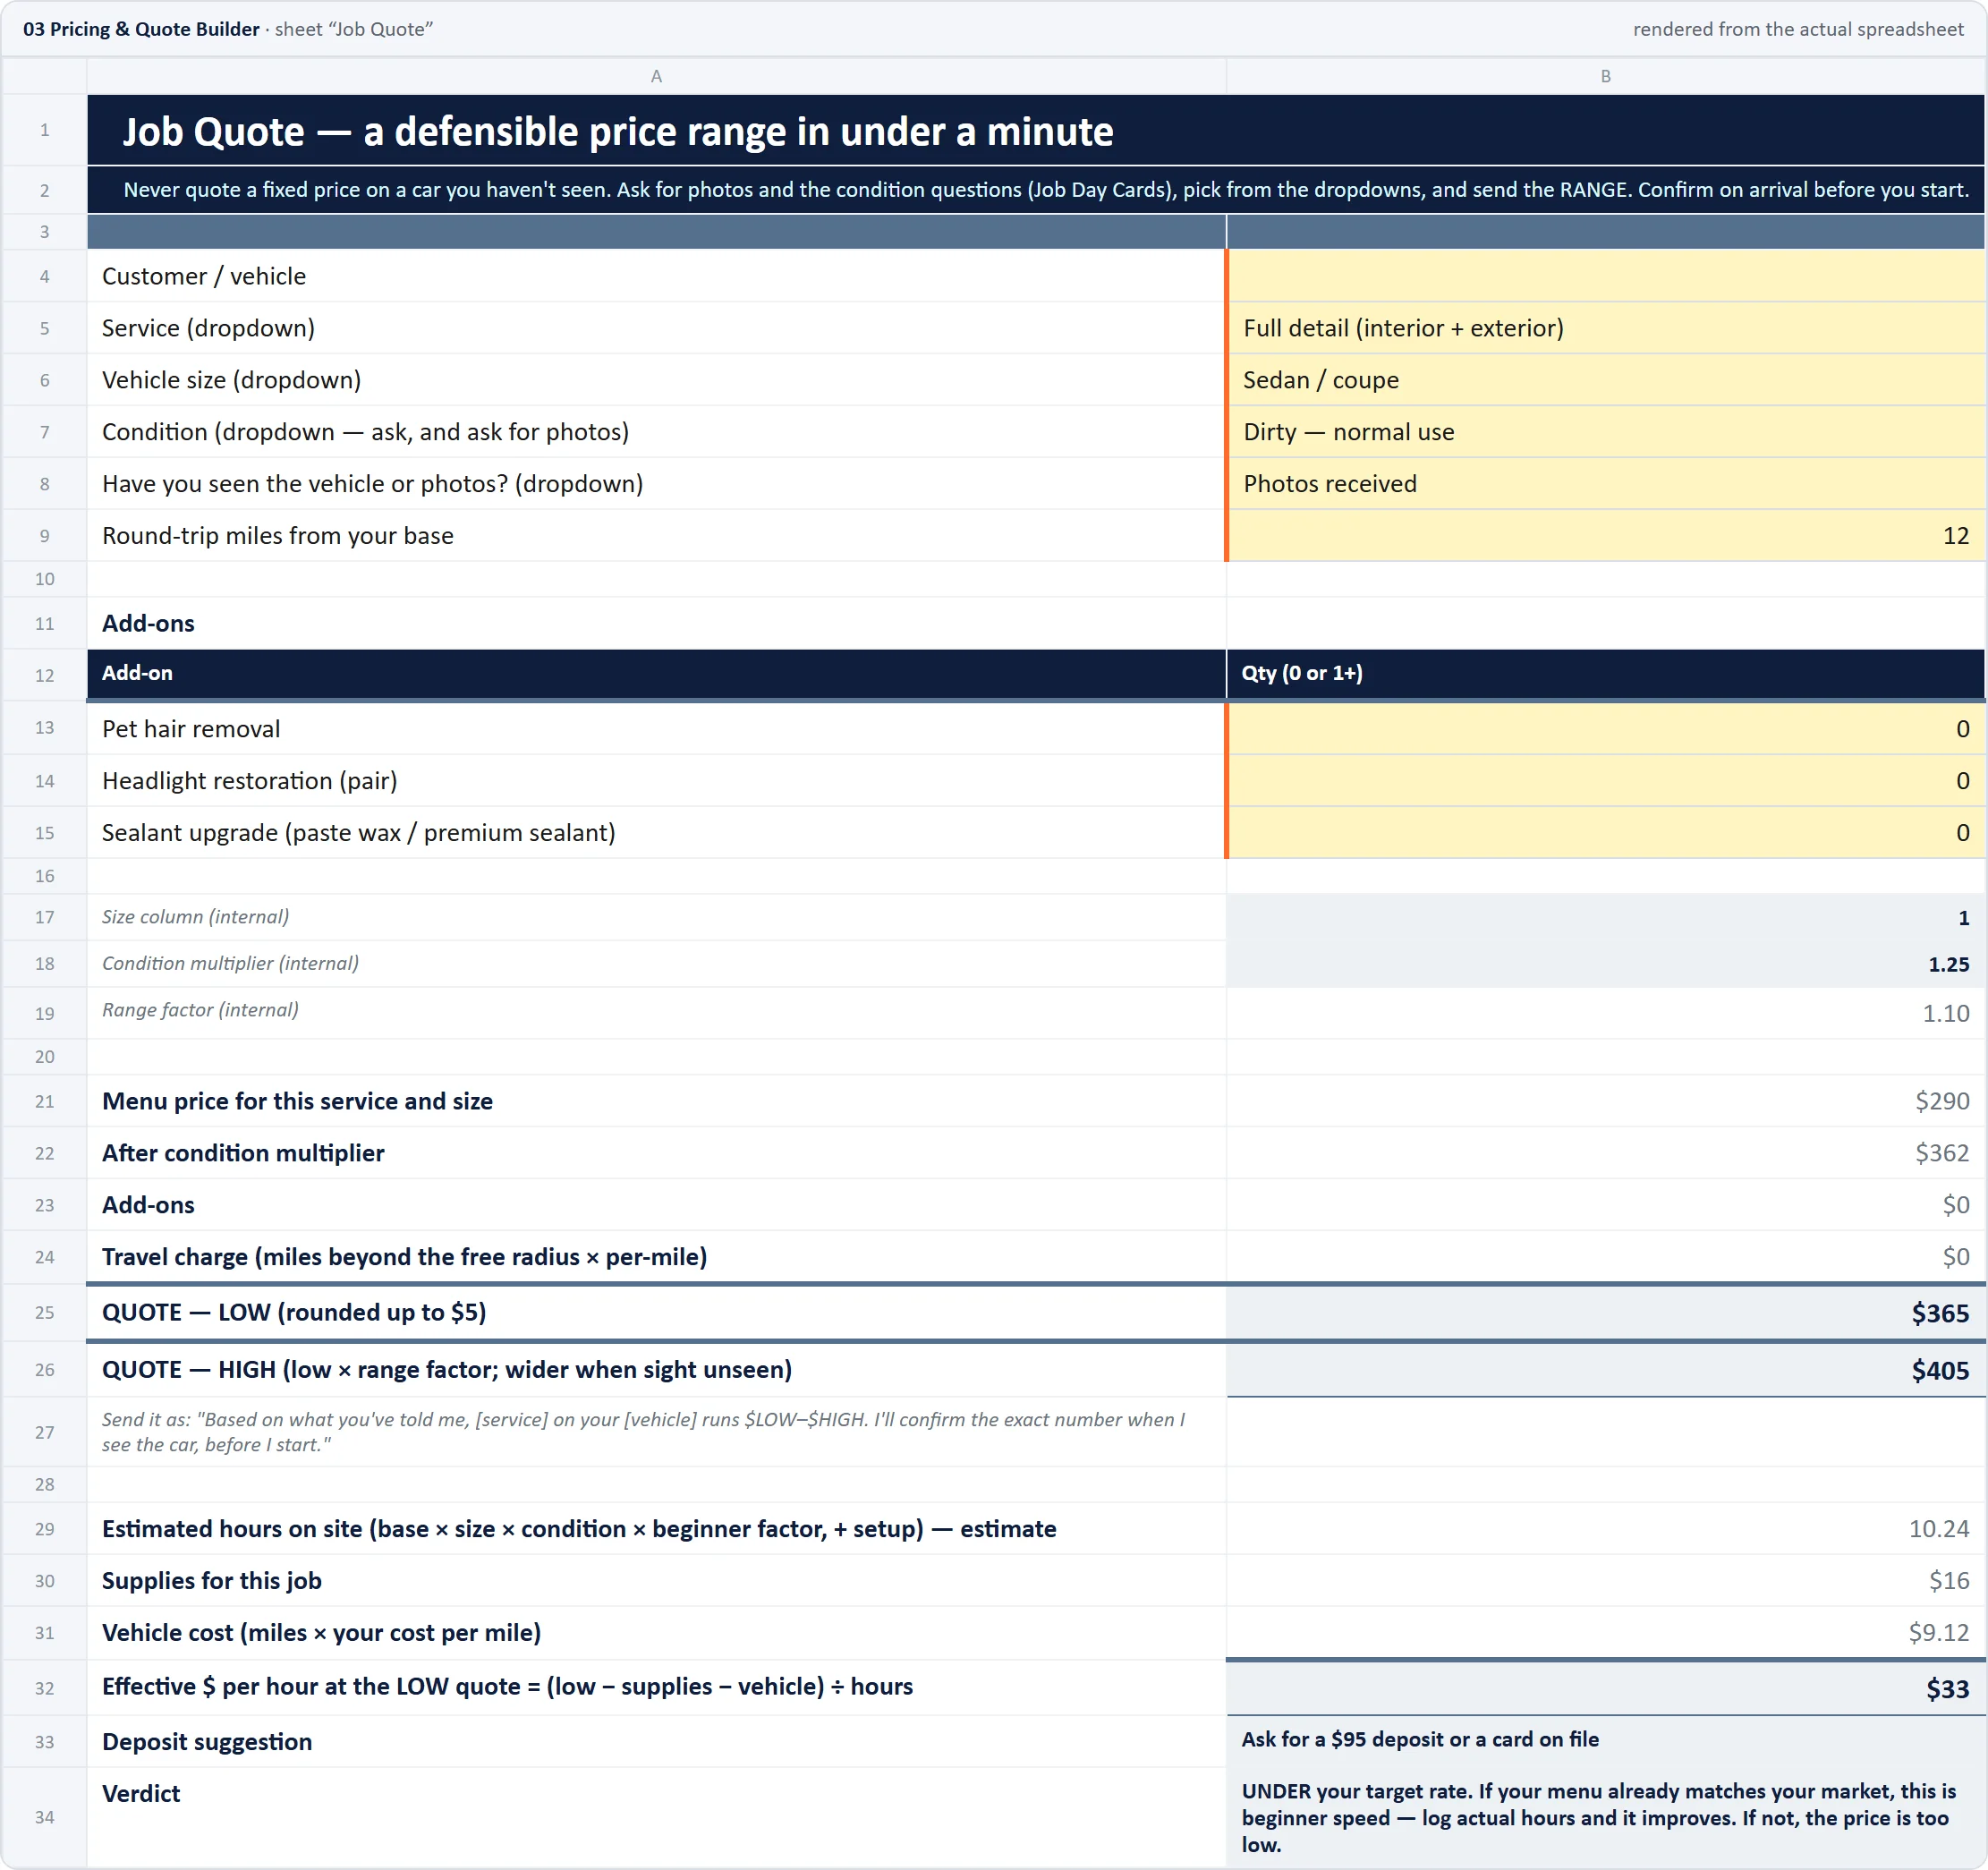Select column B header

pos(1606,76)
